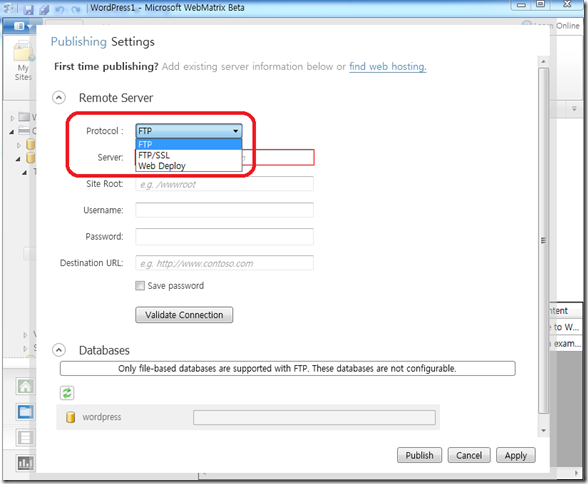Click the dialog vertical scrollbar thumb
The image size is (588, 484).
click(543, 240)
